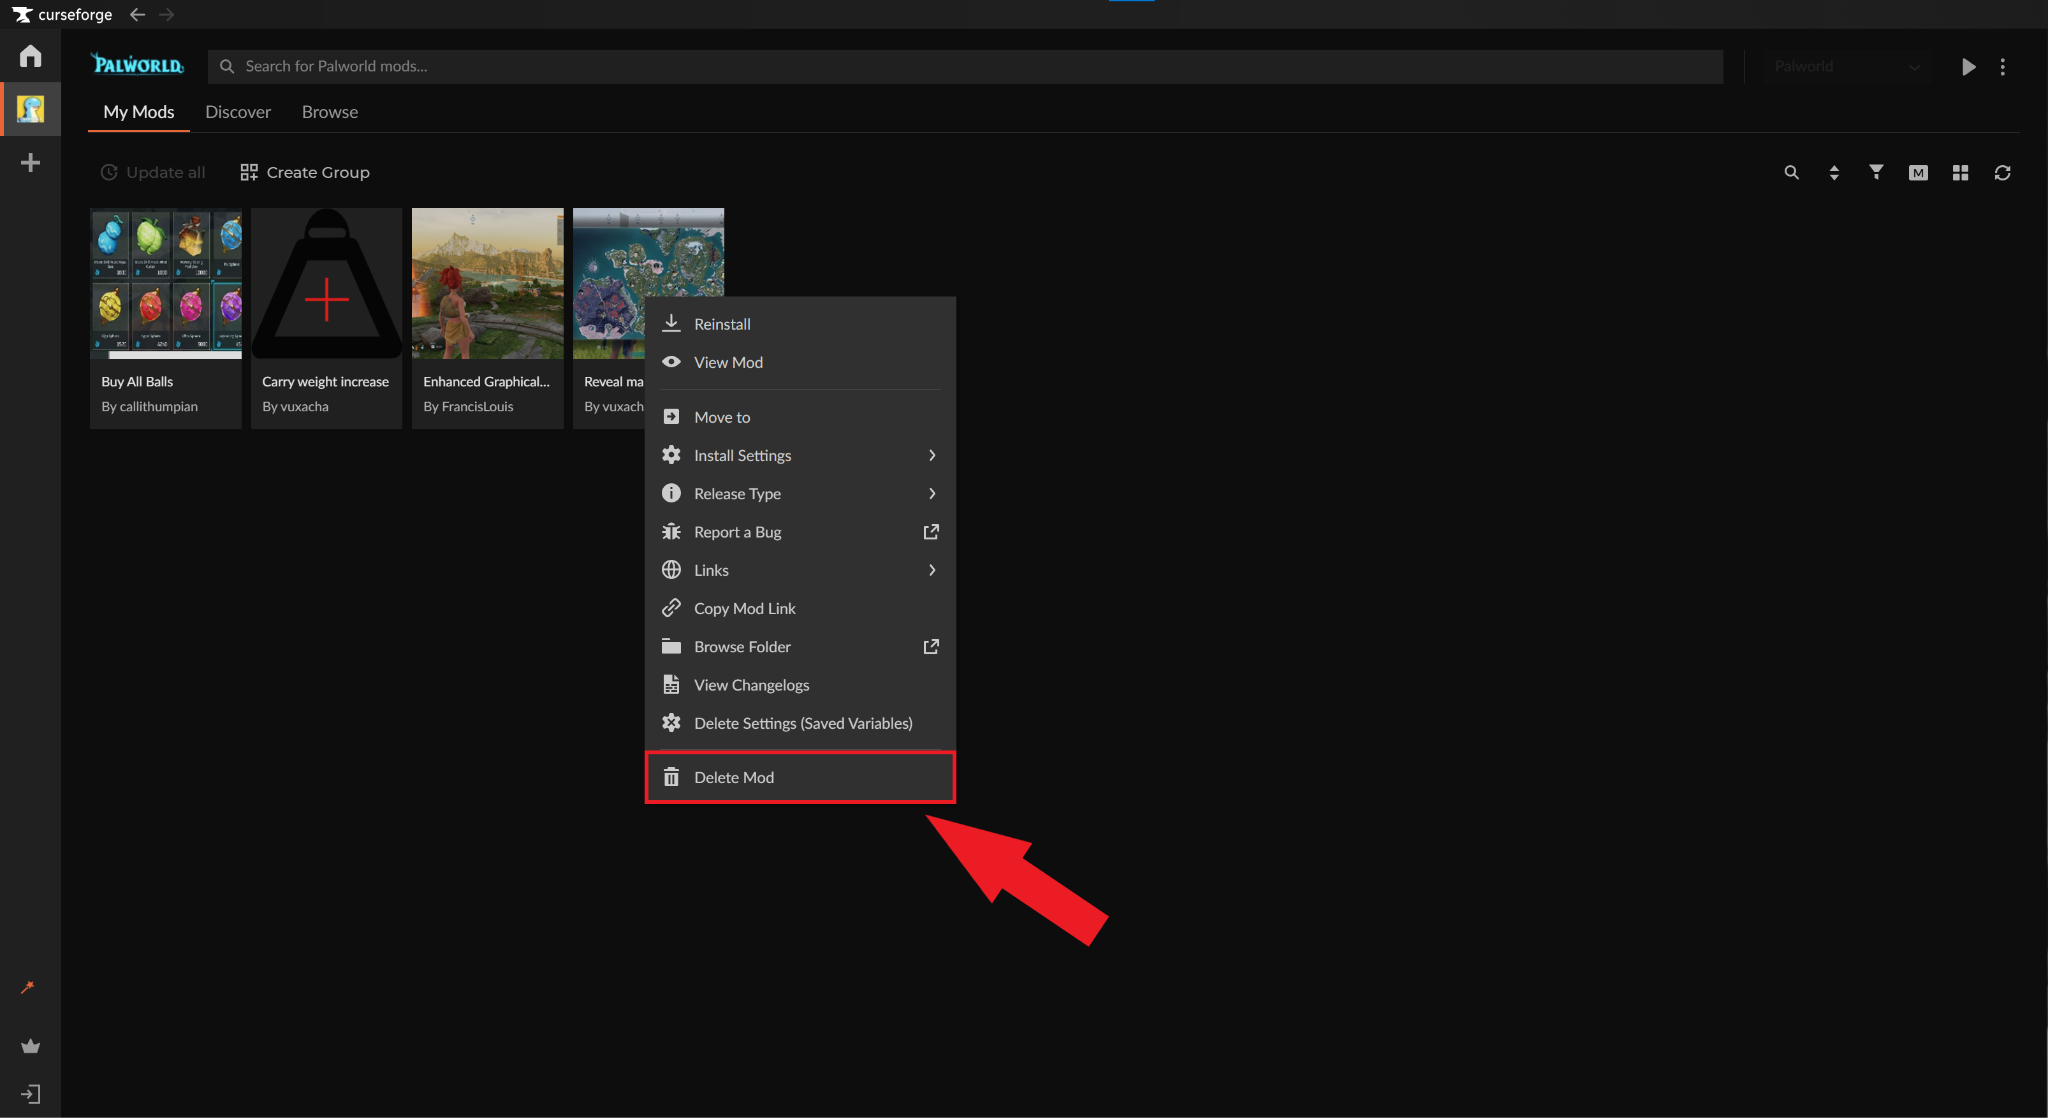This screenshot has height=1118, width=2048.
Task: Click the Update all button
Action: 153,172
